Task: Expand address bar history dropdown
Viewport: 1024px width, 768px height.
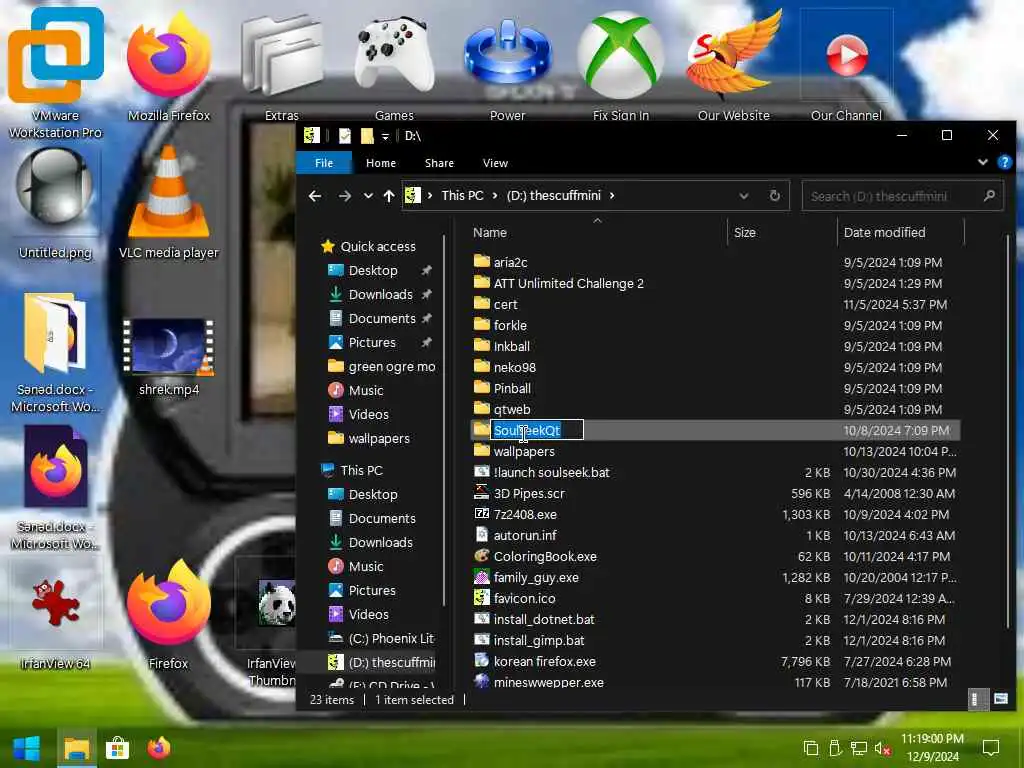Action: click(x=743, y=196)
